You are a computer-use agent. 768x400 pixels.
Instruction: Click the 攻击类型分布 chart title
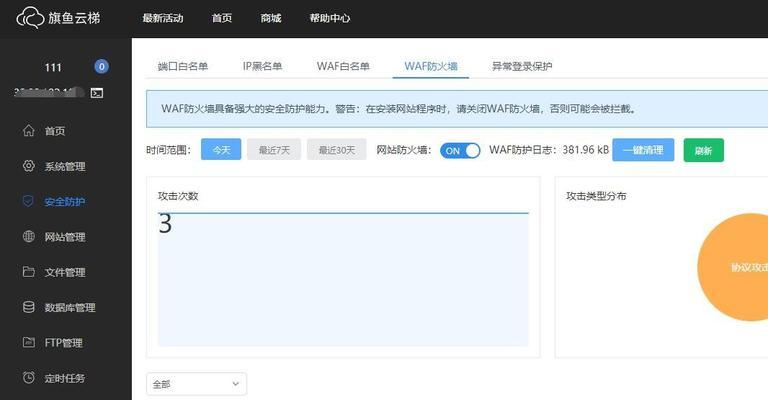(596, 196)
